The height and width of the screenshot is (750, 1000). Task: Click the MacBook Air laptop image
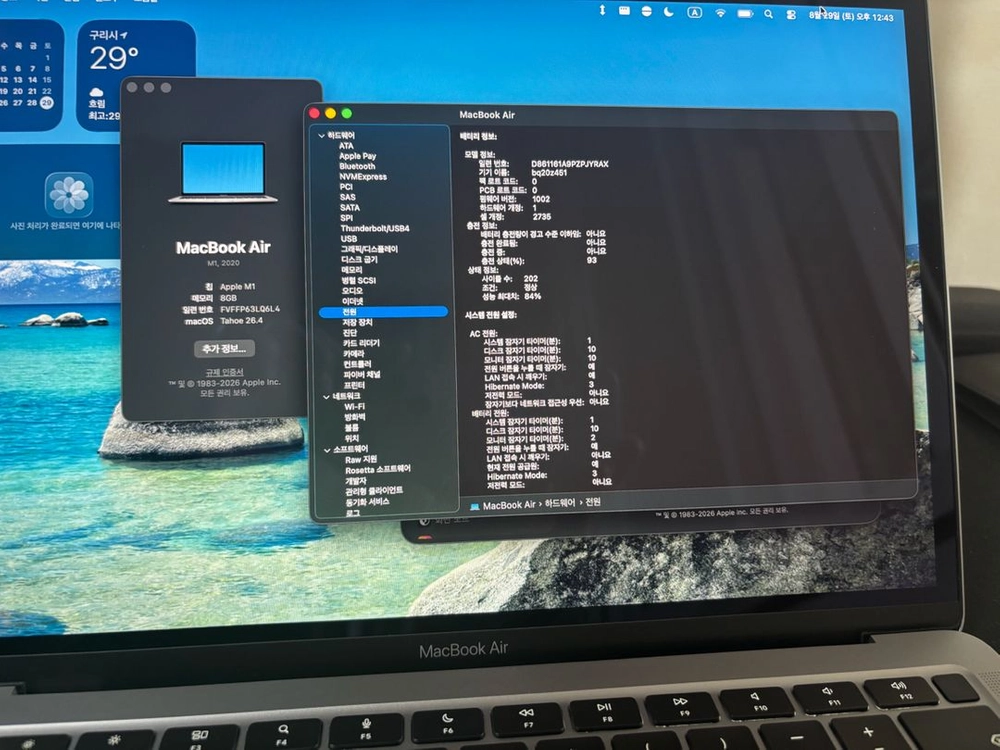pyautogui.click(x=223, y=172)
